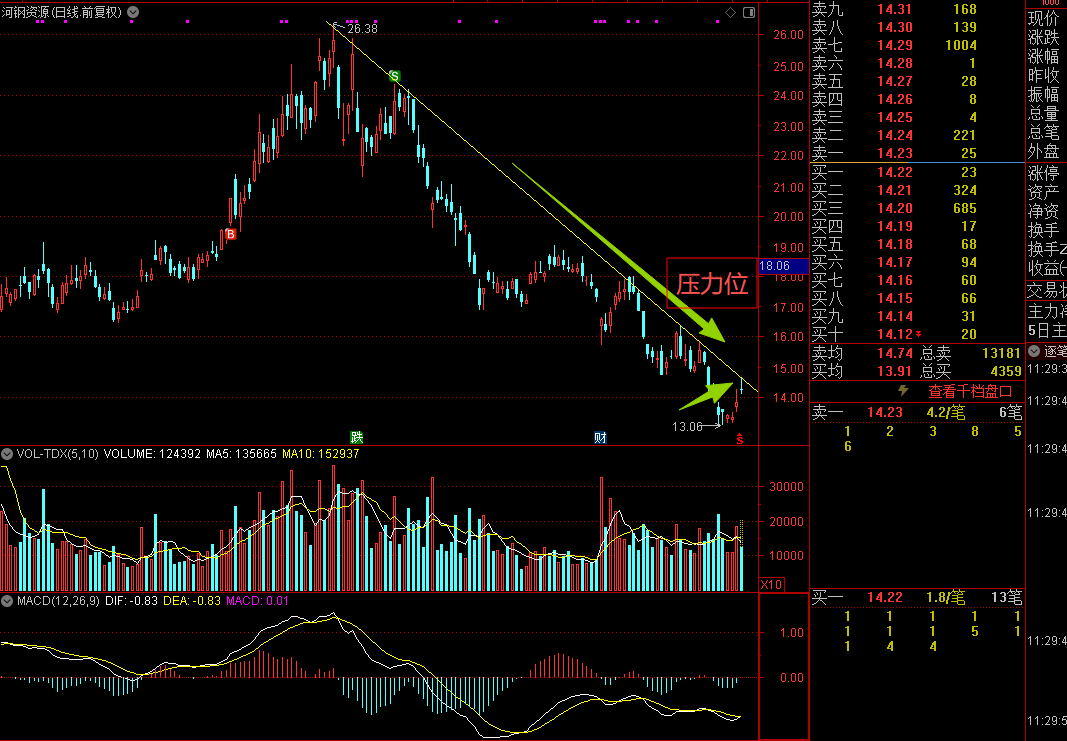
Task: Click the red down arrow beside 14.12
Action: point(919,334)
